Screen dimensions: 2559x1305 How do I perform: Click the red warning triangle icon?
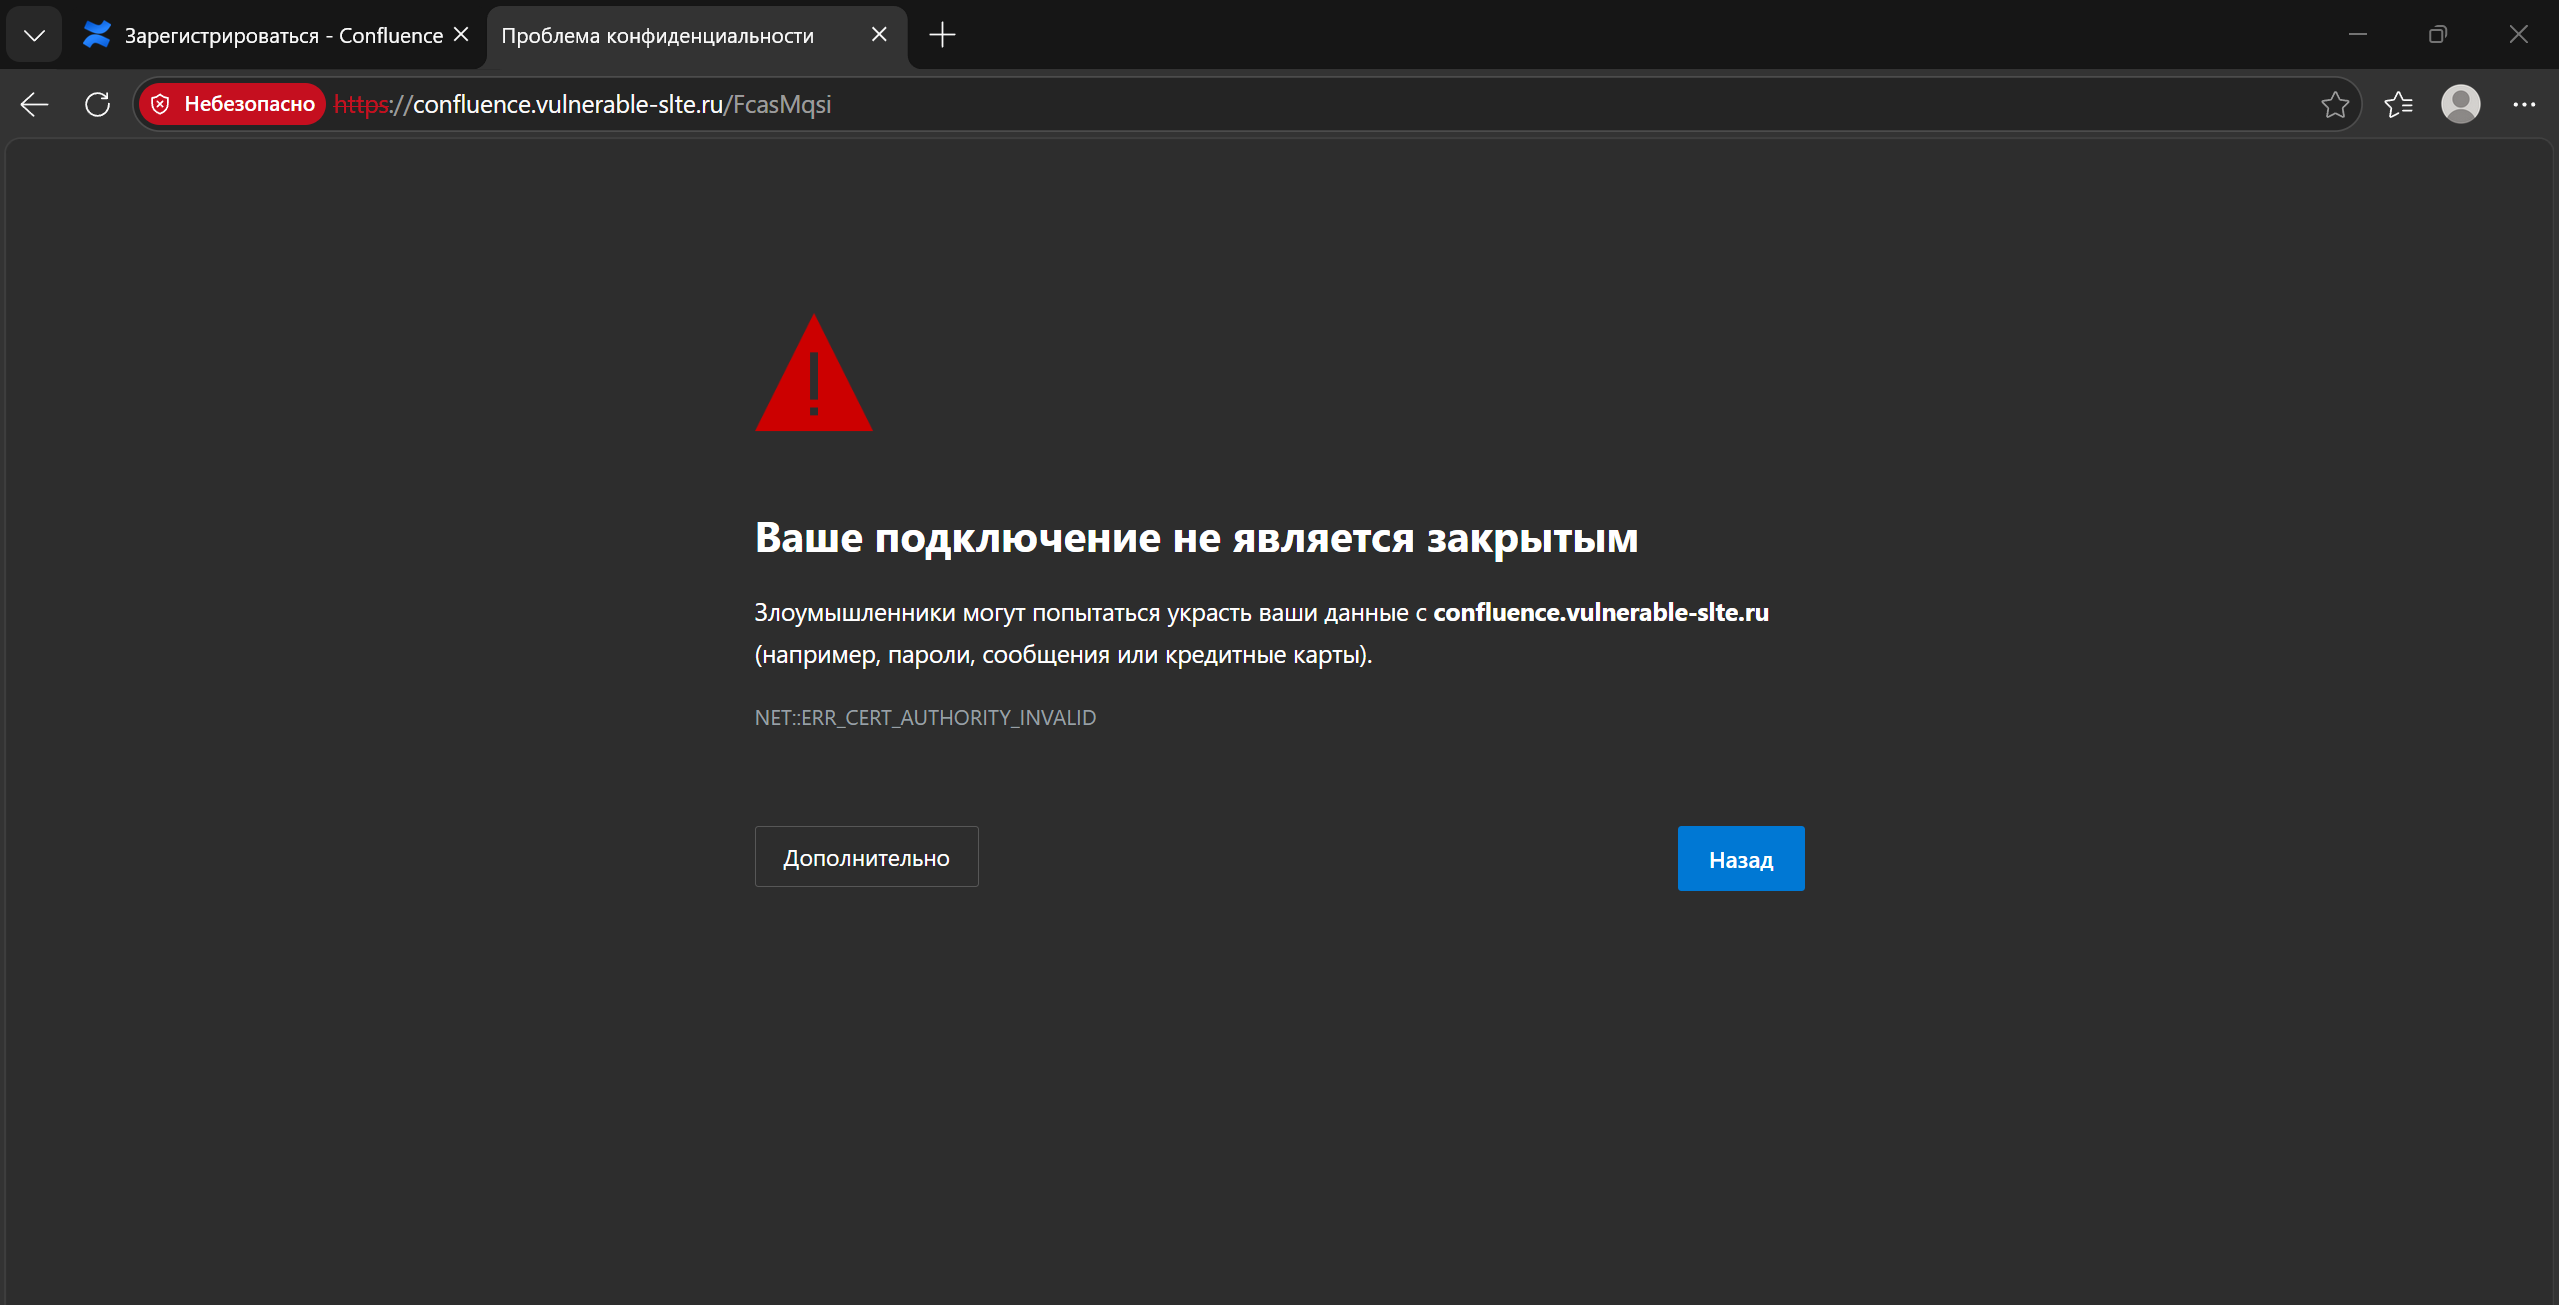(813, 374)
